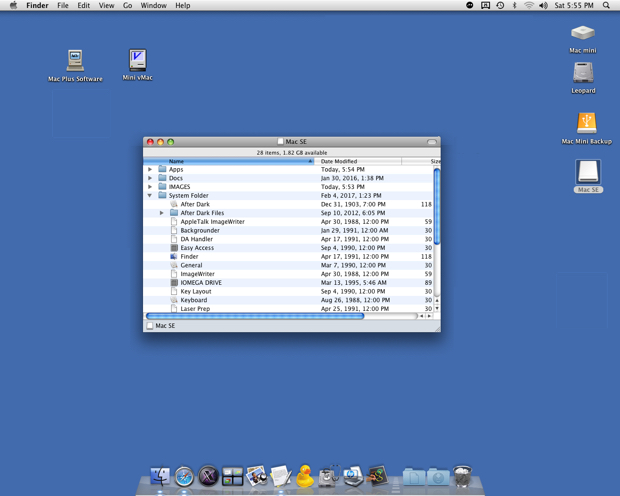
Task: Expand the After Dark Files folder
Action: pos(162,213)
